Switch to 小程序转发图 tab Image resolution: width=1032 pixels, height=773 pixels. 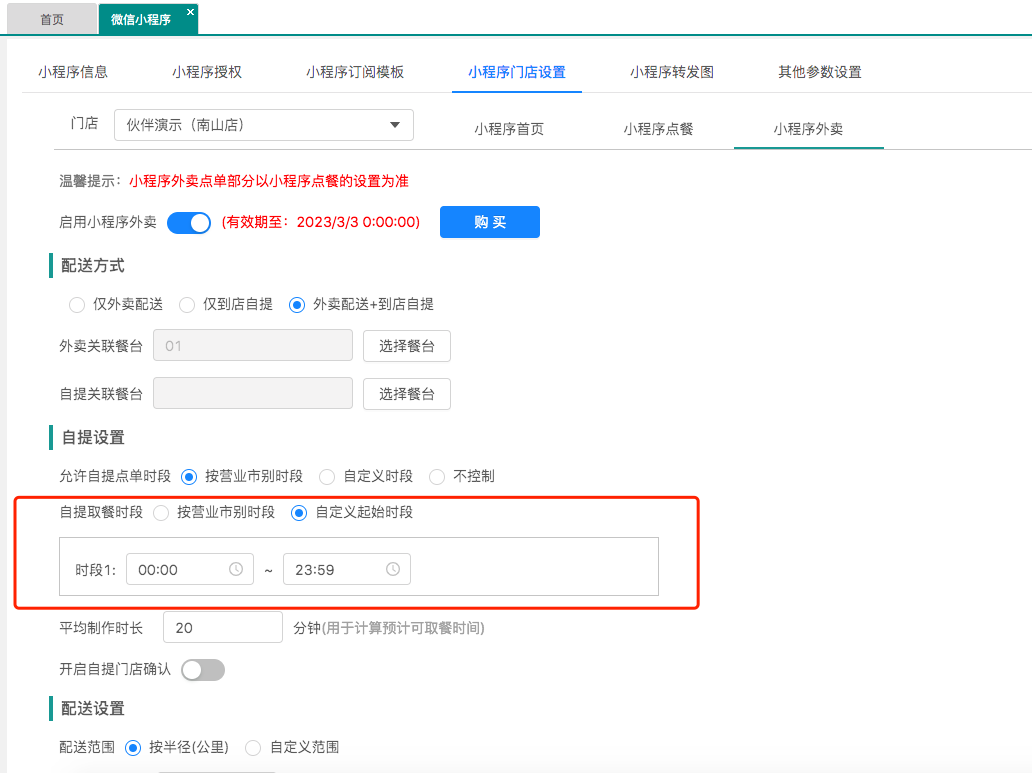click(671, 72)
